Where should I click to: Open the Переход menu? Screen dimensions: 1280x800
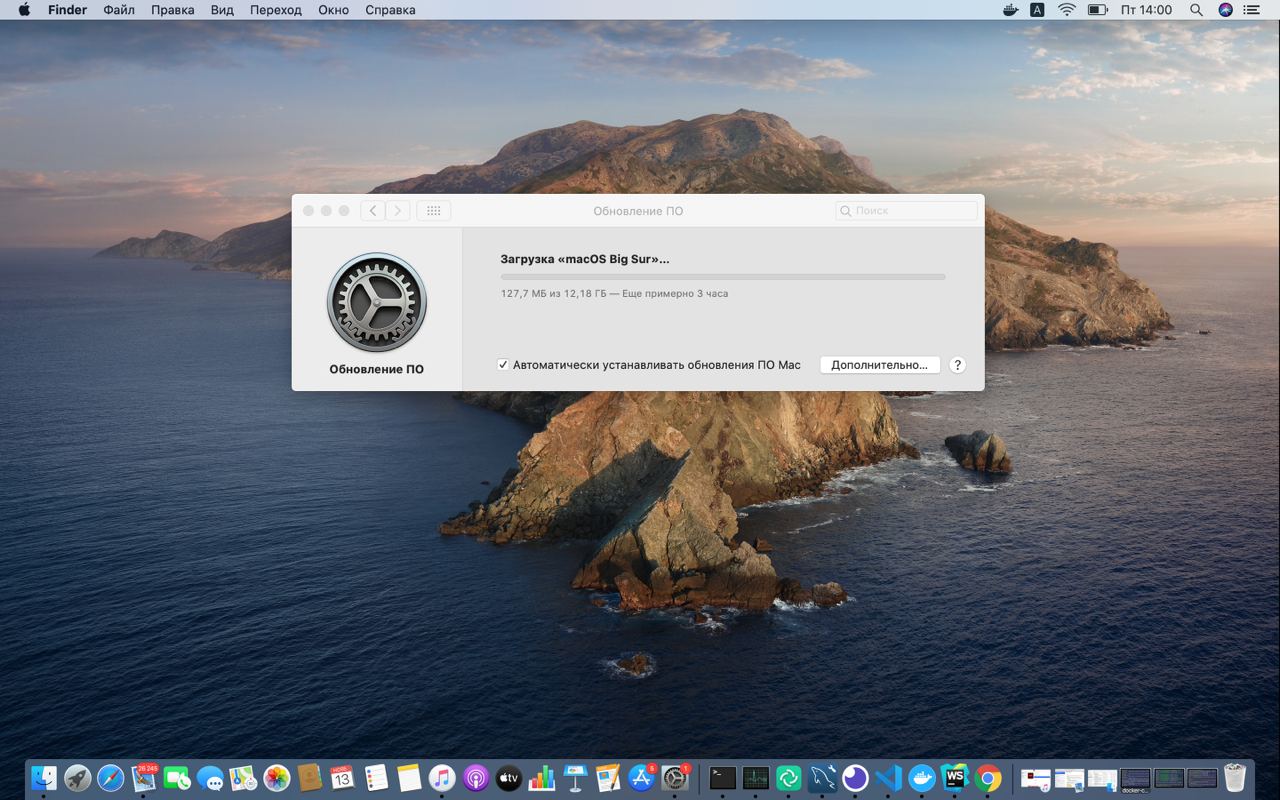(x=276, y=10)
